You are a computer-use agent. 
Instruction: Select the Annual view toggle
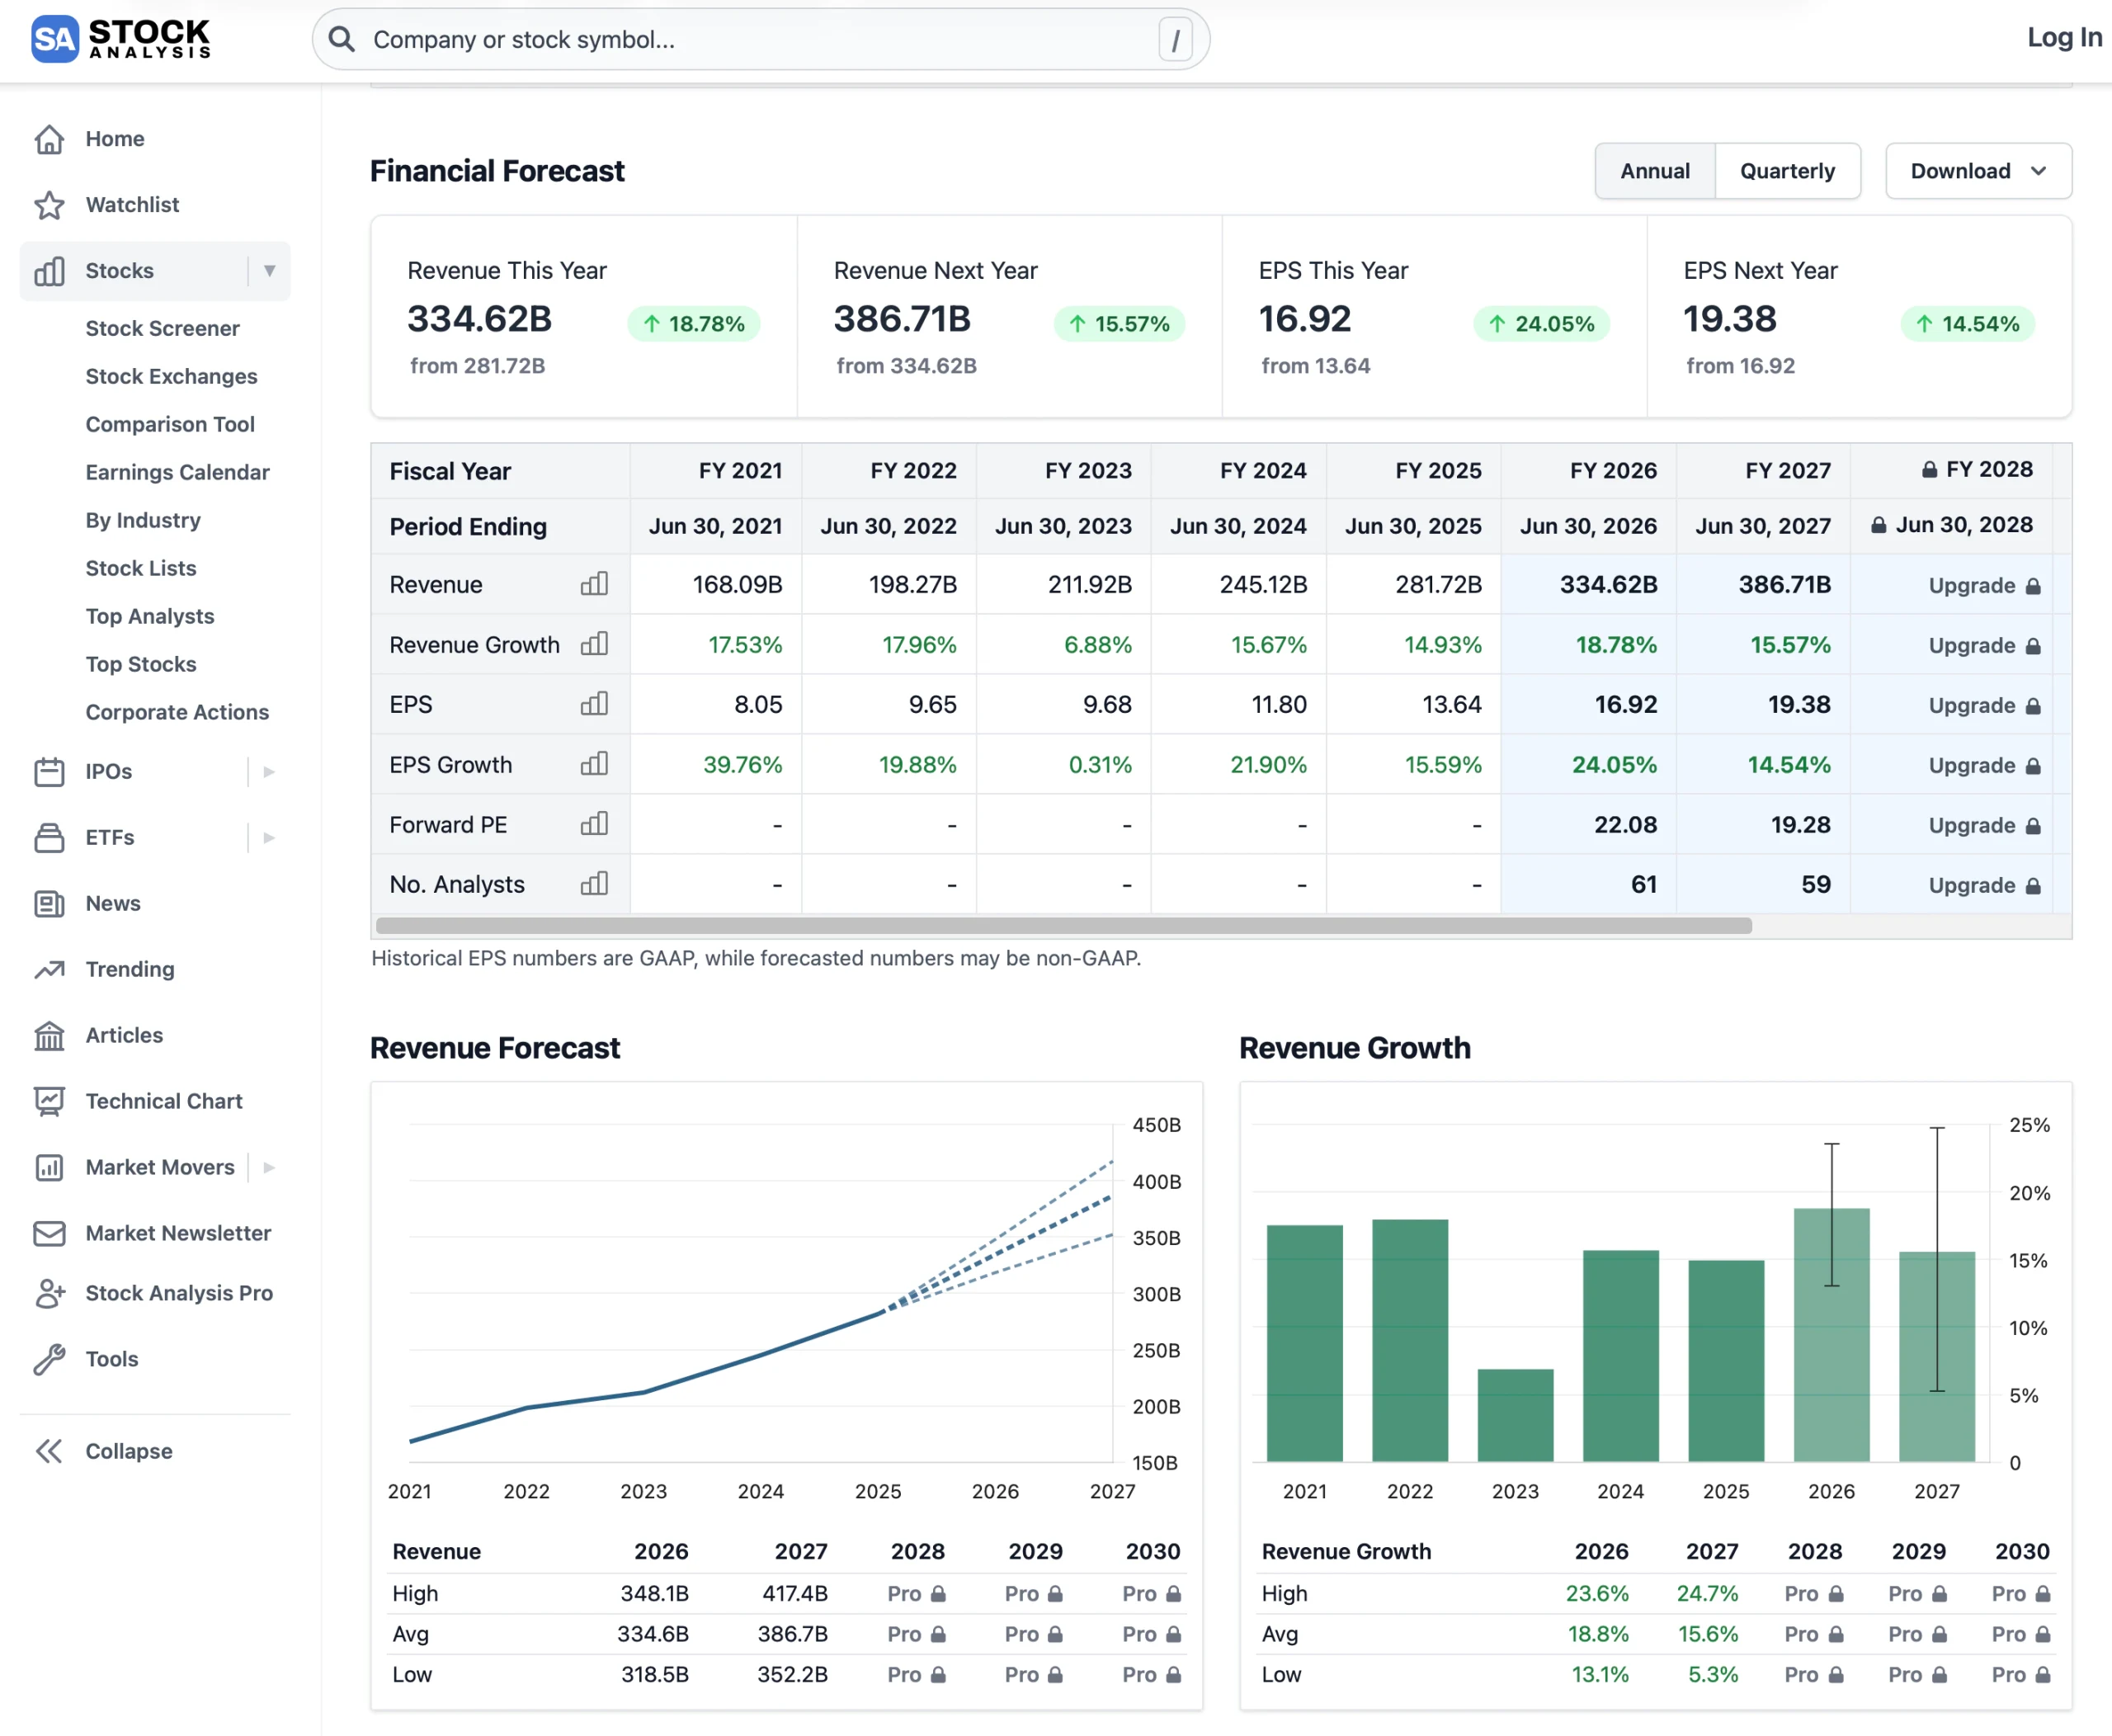pyautogui.click(x=1654, y=171)
